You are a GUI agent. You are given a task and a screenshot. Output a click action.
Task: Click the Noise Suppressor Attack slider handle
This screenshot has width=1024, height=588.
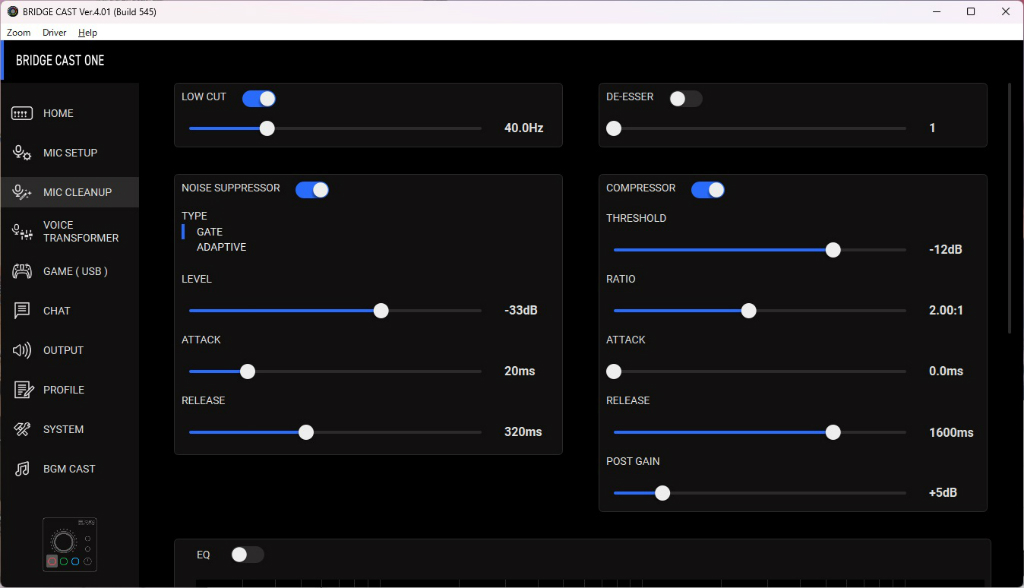[x=248, y=372]
